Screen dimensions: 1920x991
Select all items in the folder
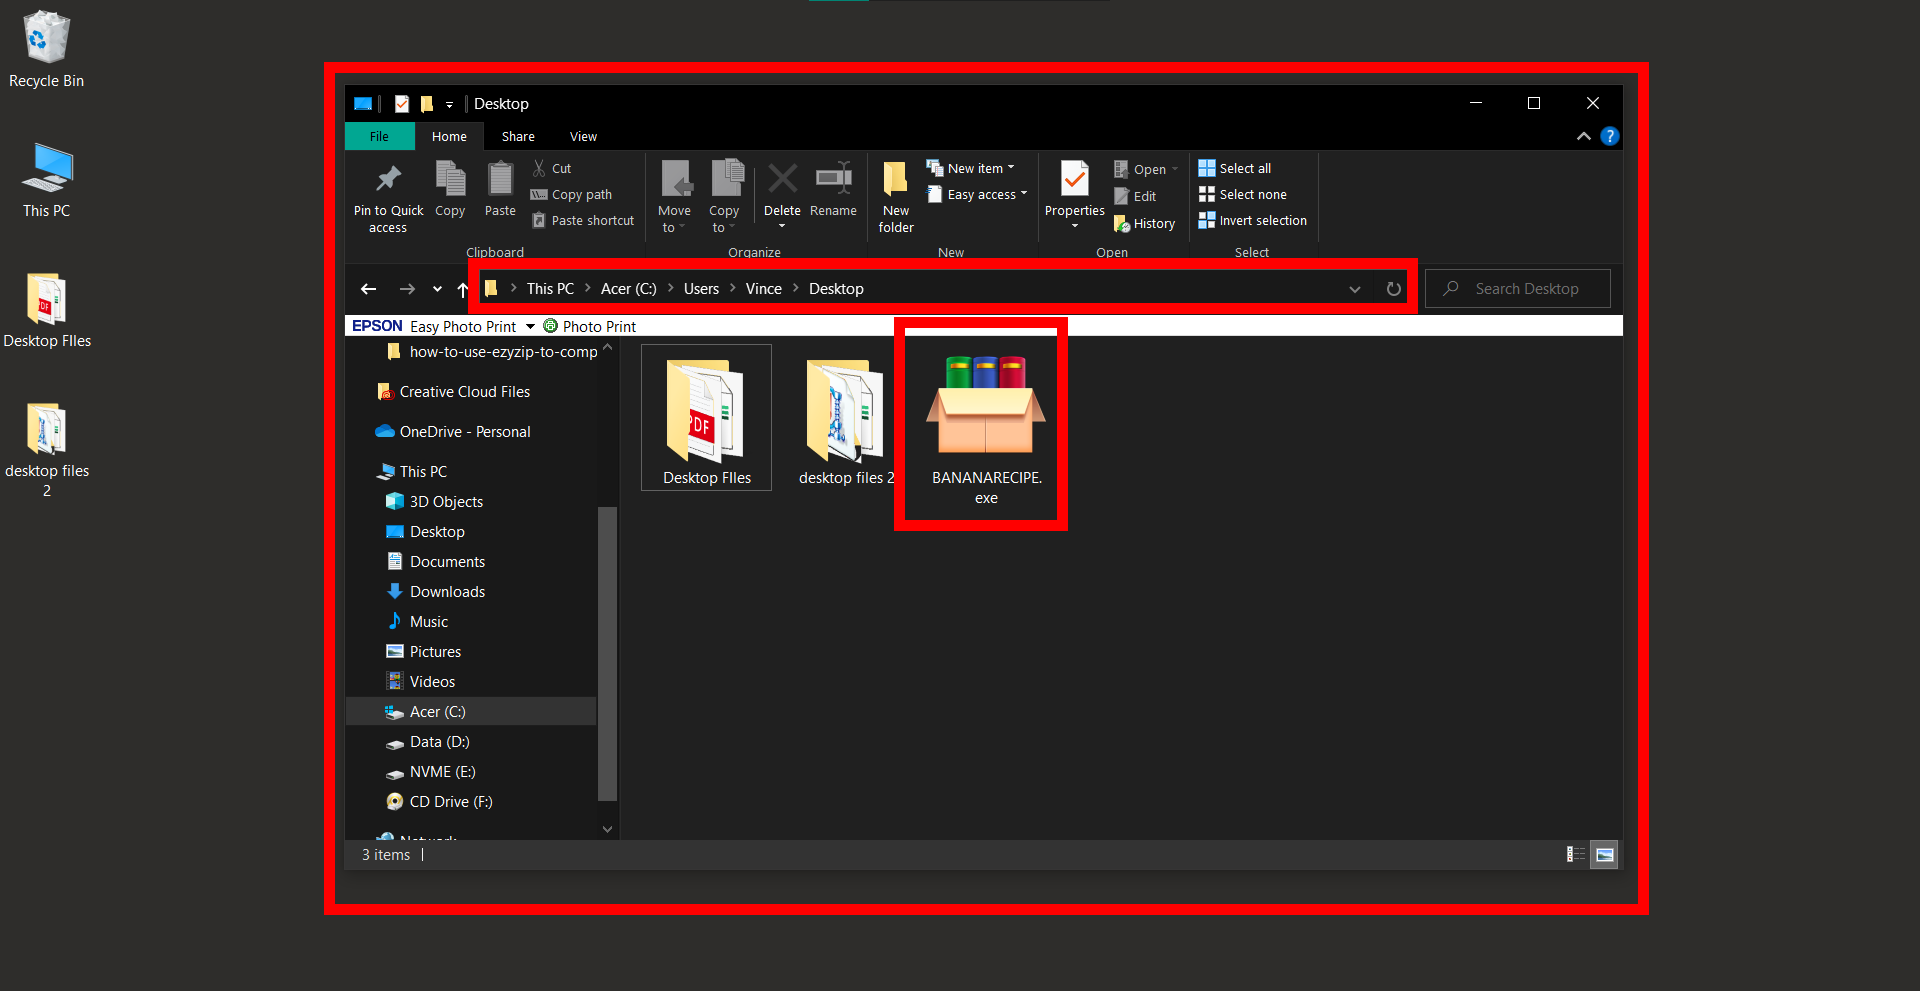tap(1234, 168)
